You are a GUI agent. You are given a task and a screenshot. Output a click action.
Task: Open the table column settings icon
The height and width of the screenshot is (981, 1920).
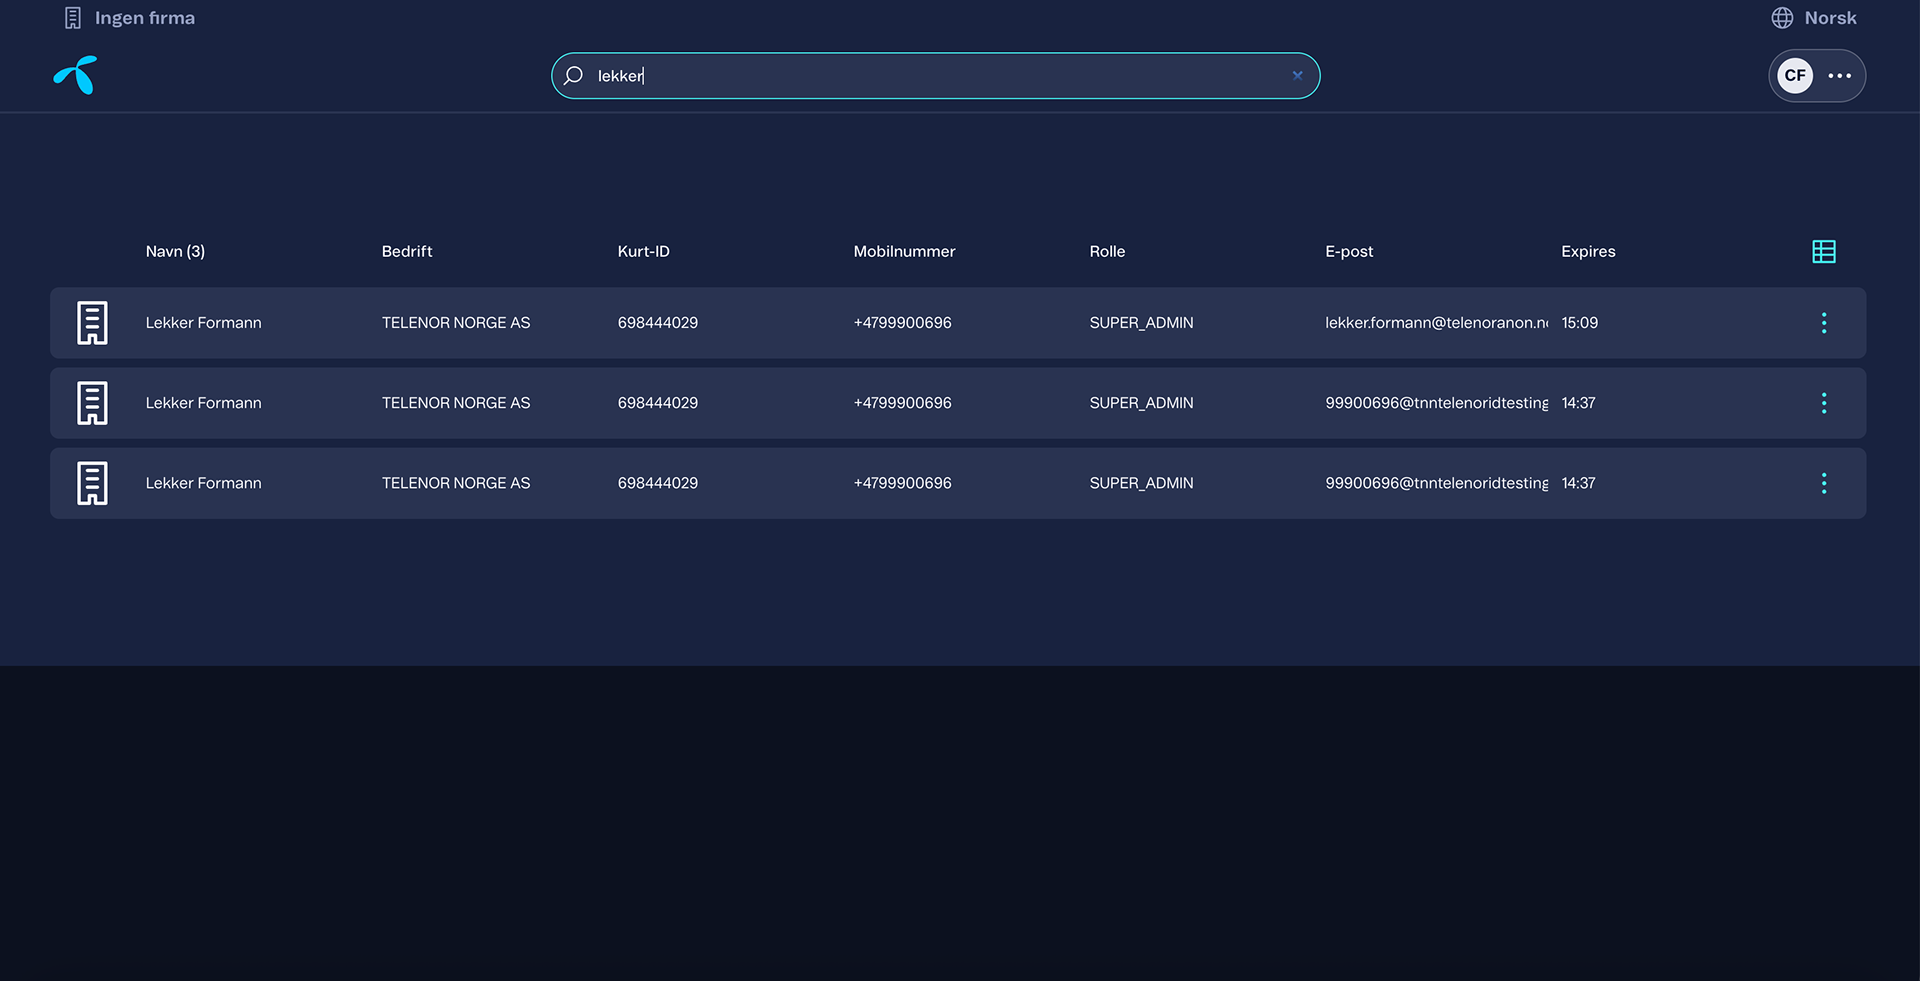pyautogui.click(x=1824, y=251)
